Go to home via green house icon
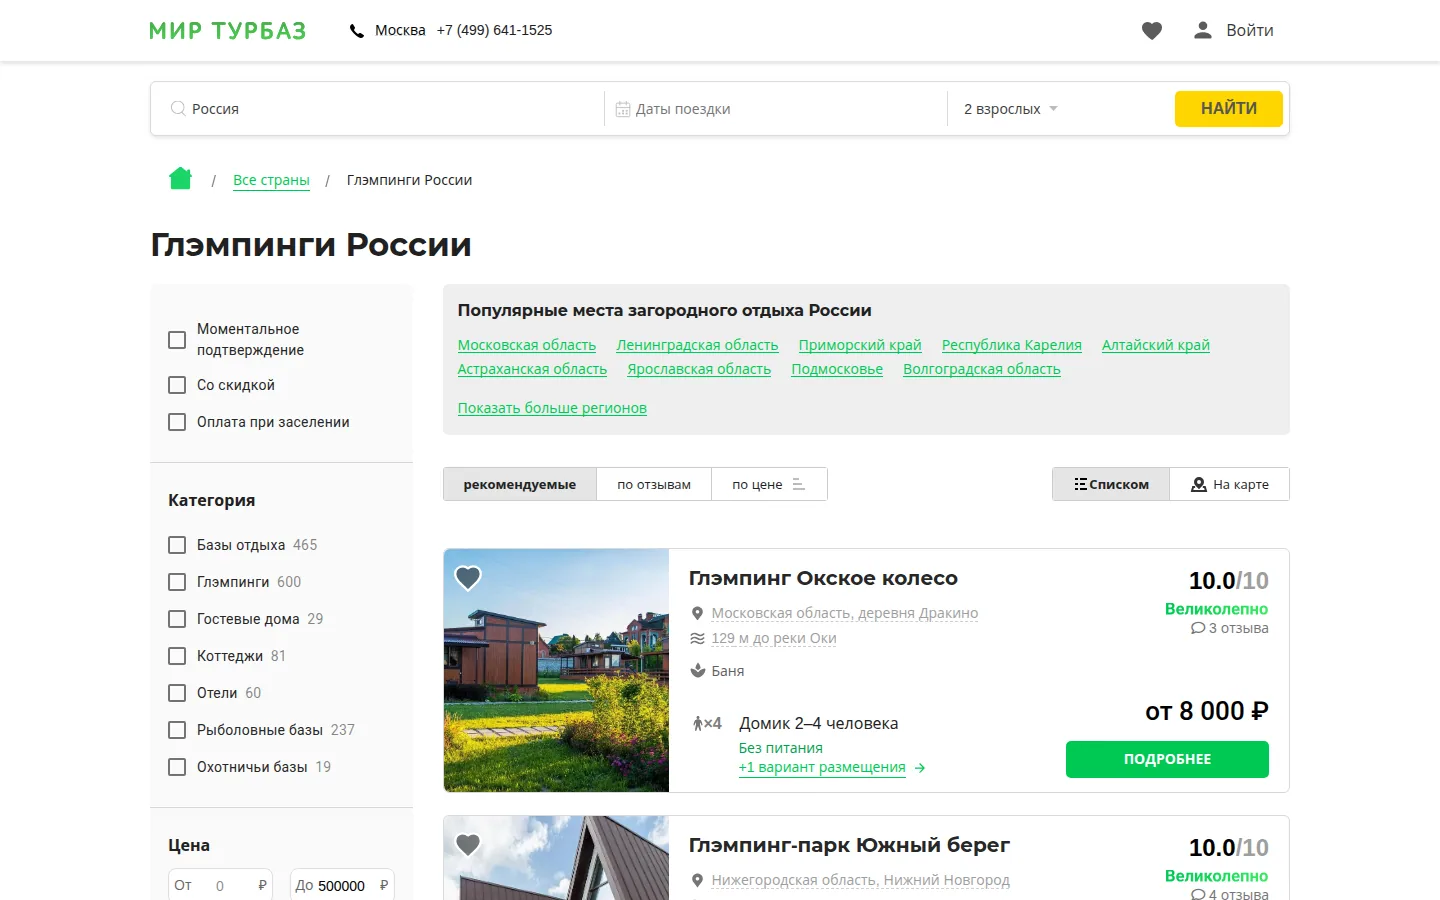Screen dimensions: 1440x900 point(180,179)
